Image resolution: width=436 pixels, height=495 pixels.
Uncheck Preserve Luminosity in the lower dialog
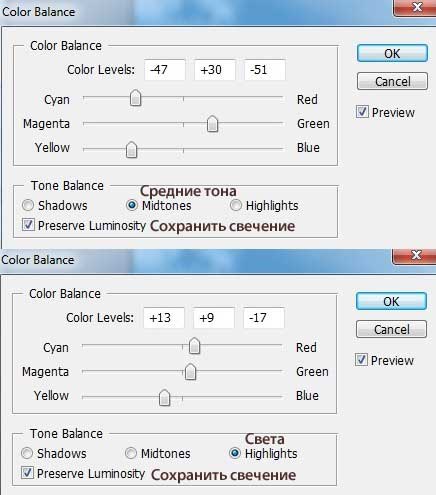coord(27,473)
